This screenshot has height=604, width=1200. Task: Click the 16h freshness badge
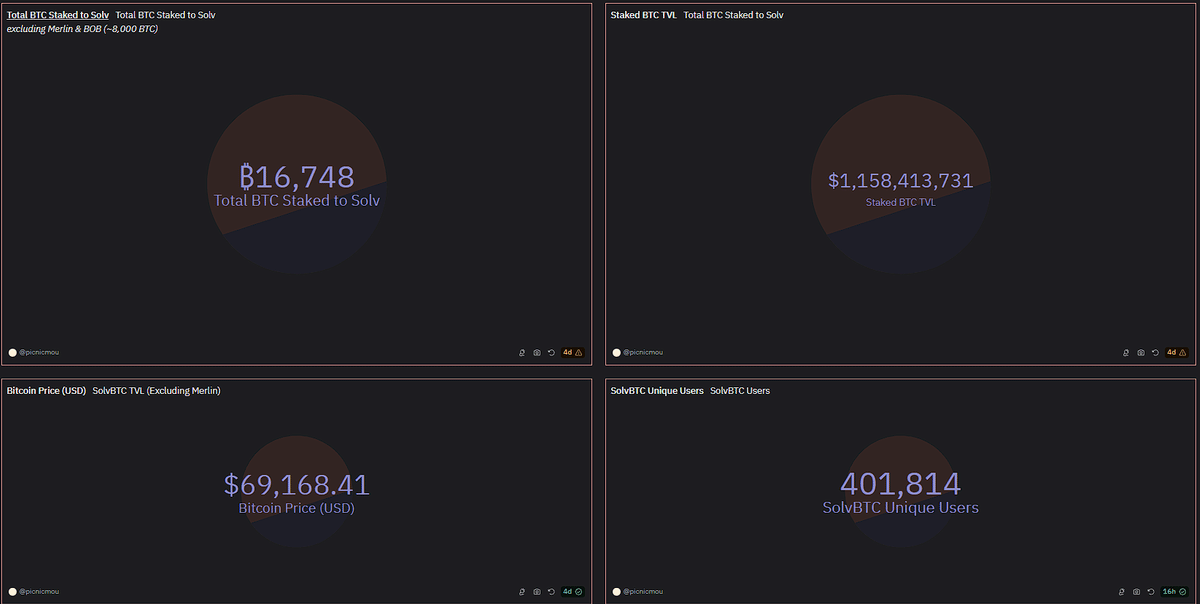coord(1175,591)
